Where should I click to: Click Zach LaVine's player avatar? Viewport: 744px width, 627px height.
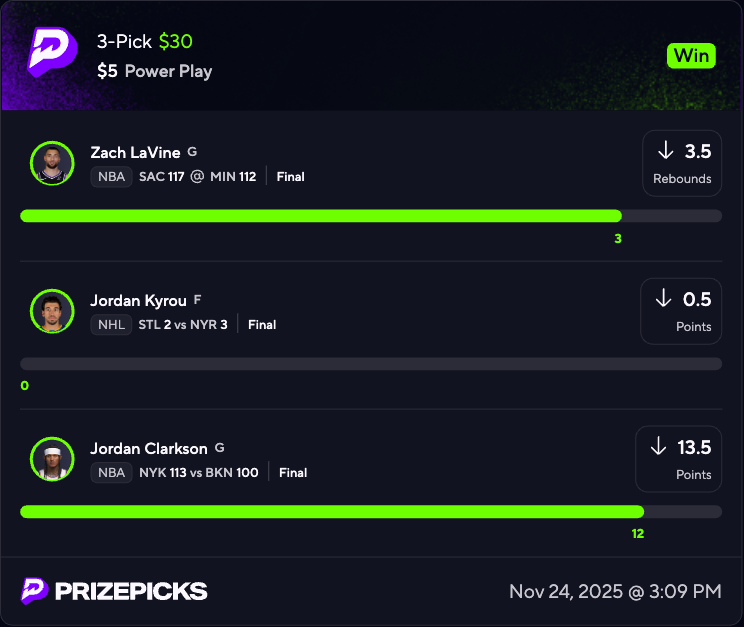[x=52, y=163]
